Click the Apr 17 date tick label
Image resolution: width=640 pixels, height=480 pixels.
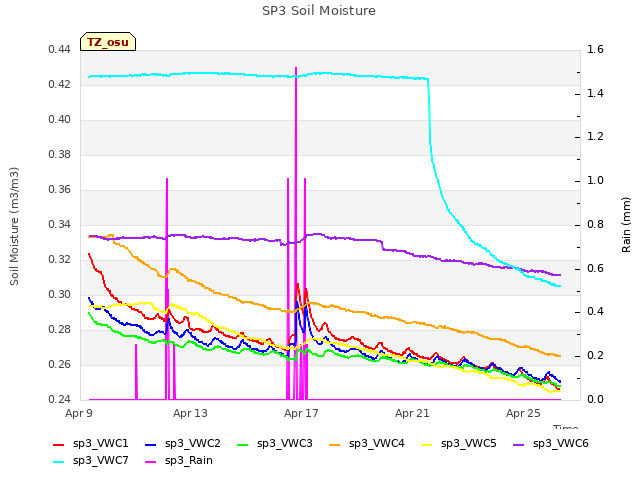coord(301,413)
